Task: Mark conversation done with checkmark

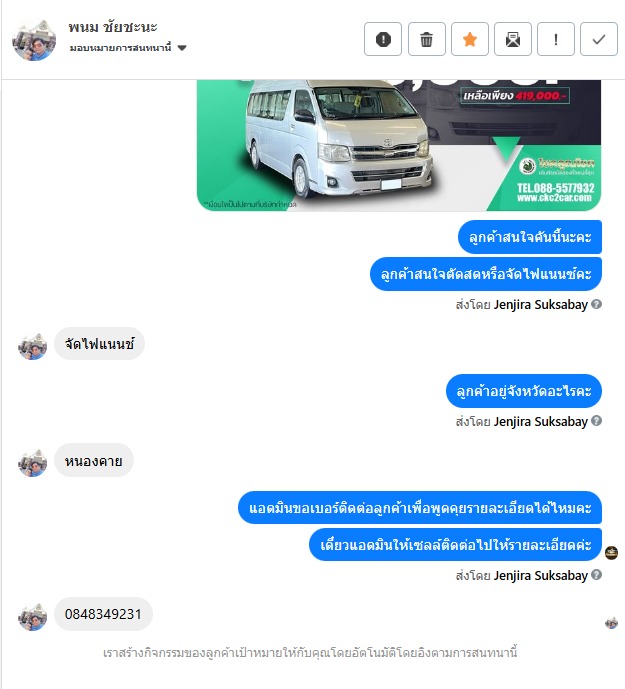Action: coord(599,40)
